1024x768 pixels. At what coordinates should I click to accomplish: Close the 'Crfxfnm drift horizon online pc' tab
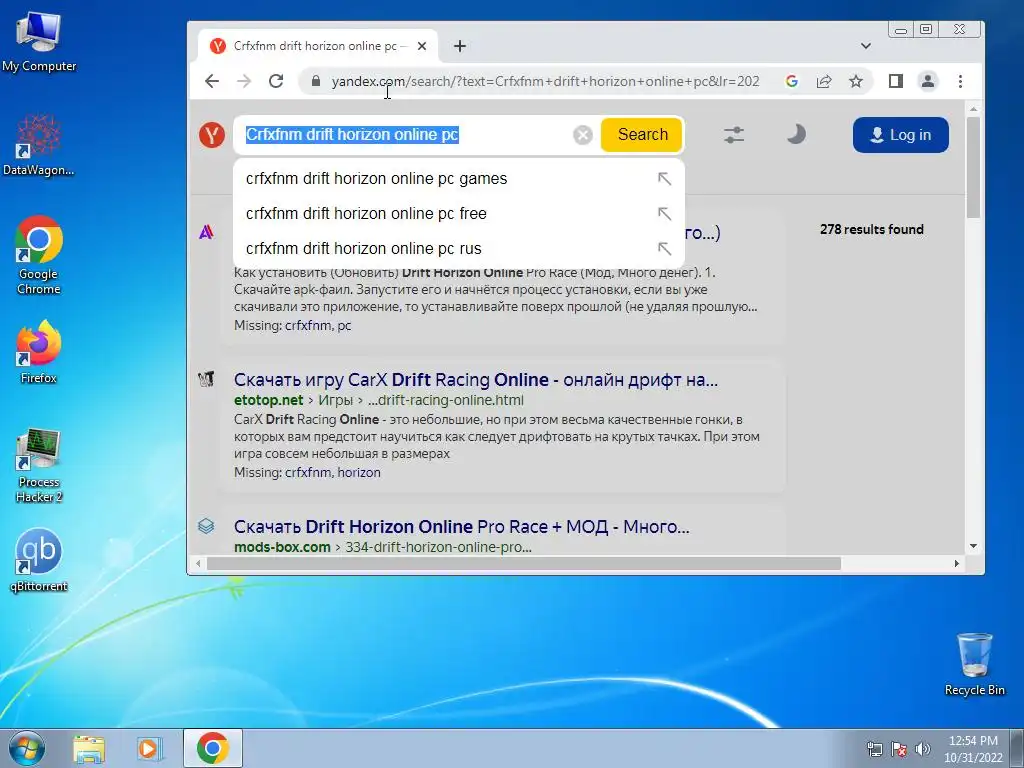tap(422, 46)
